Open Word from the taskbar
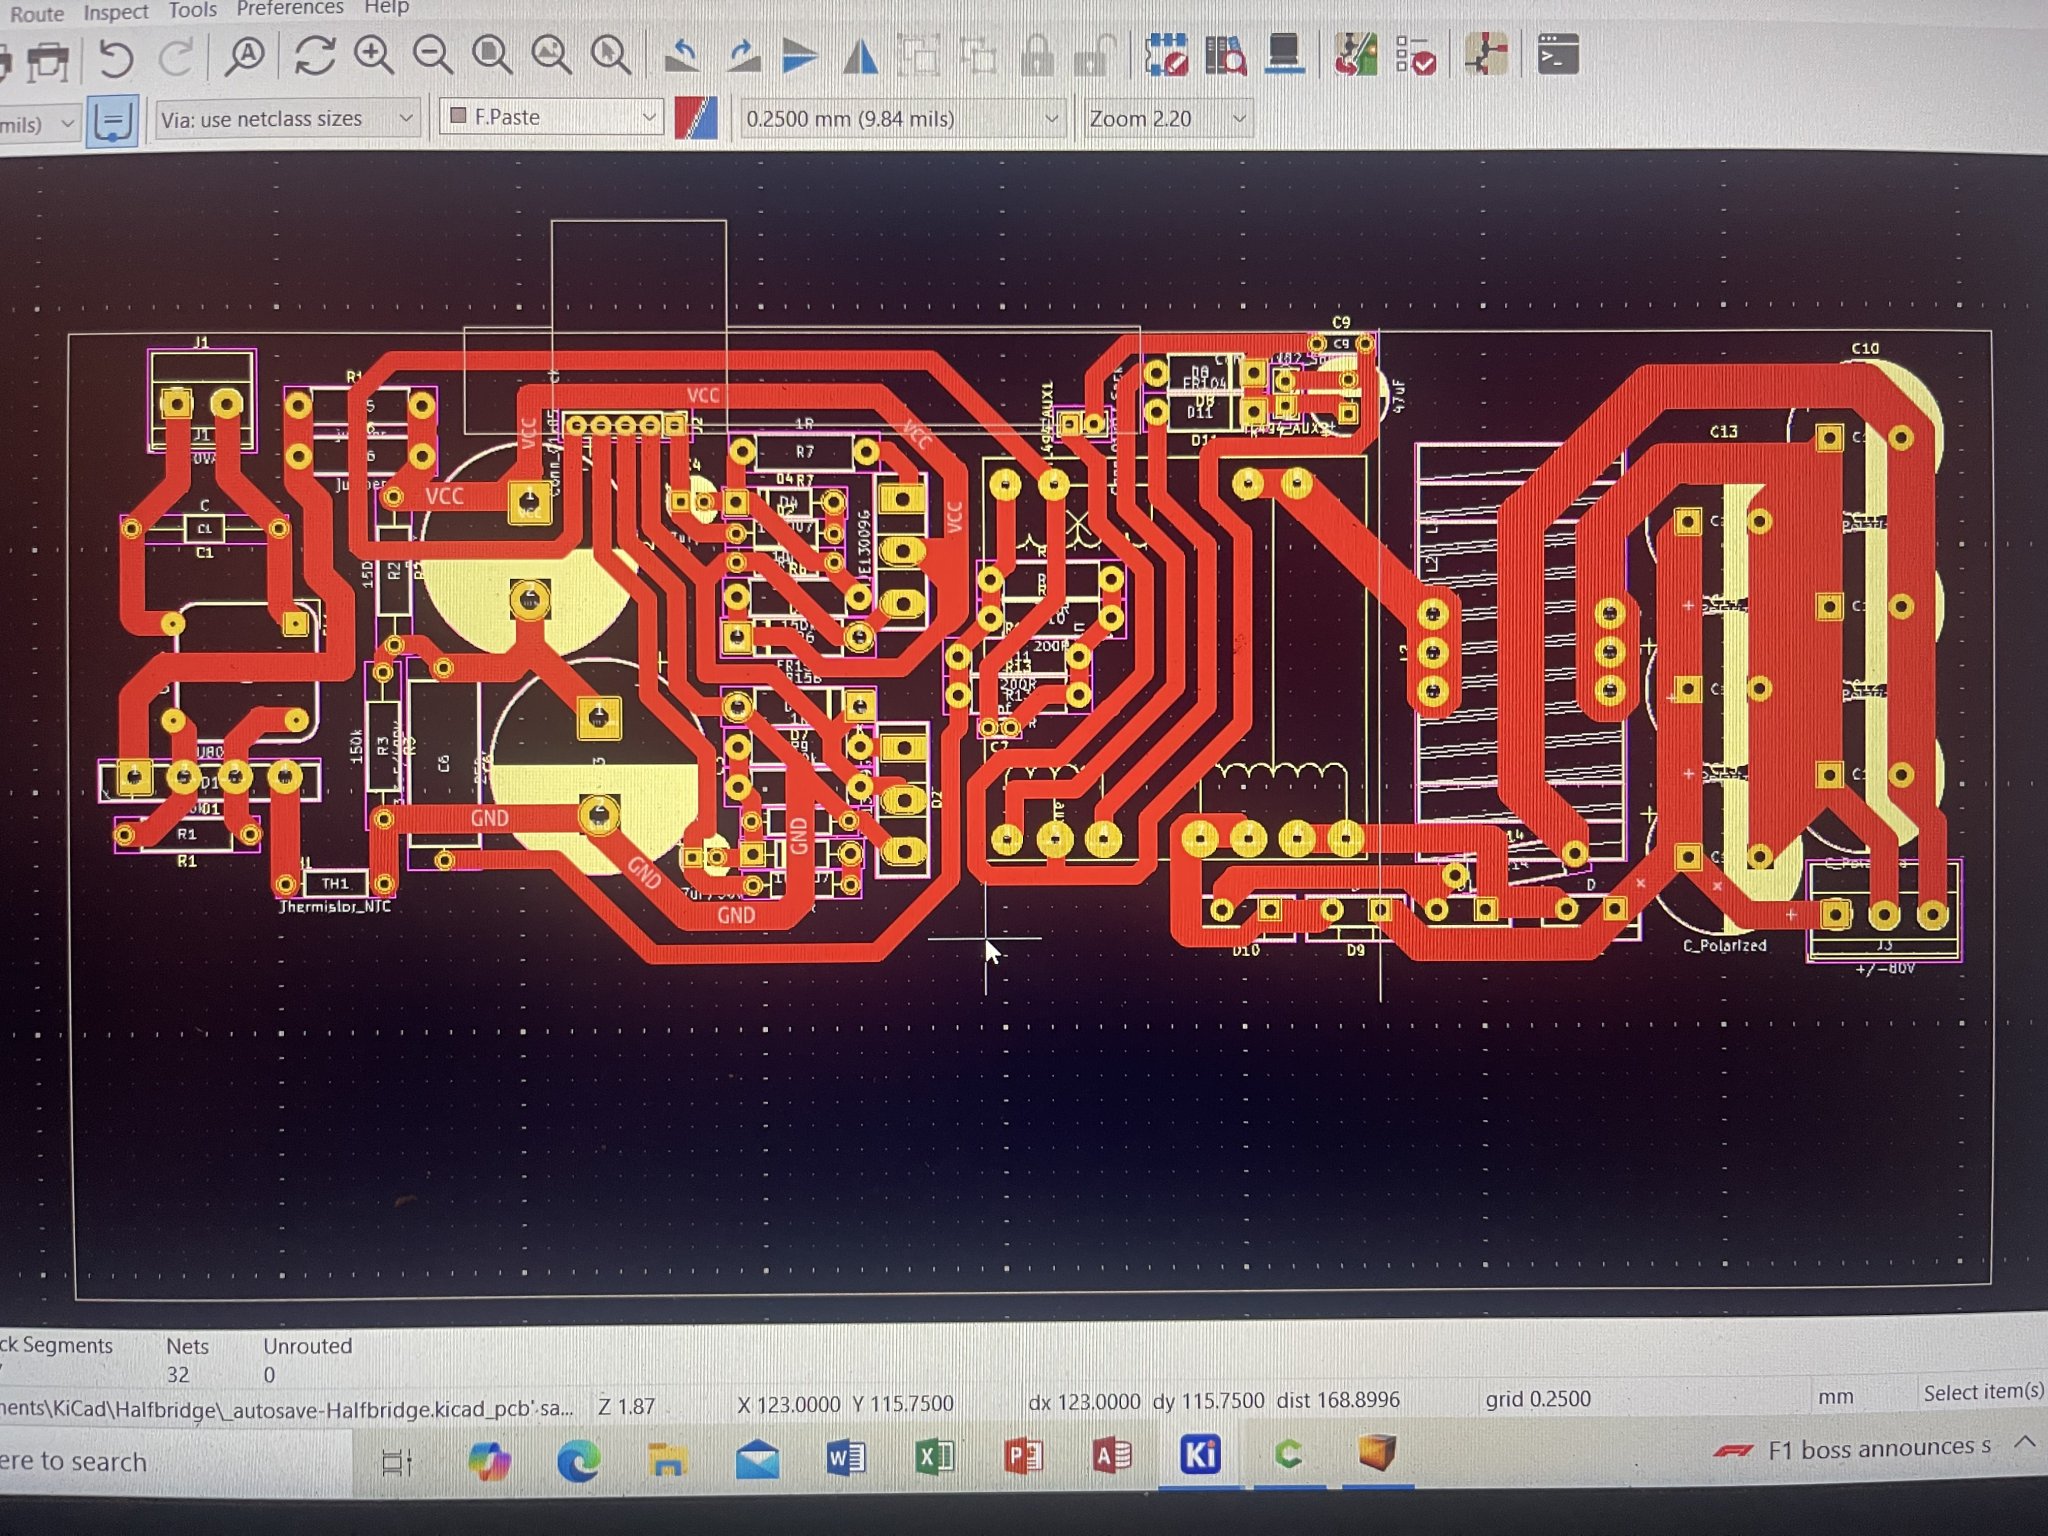Image resolution: width=2048 pixels, height=1536 pixels. [846, 1458]
